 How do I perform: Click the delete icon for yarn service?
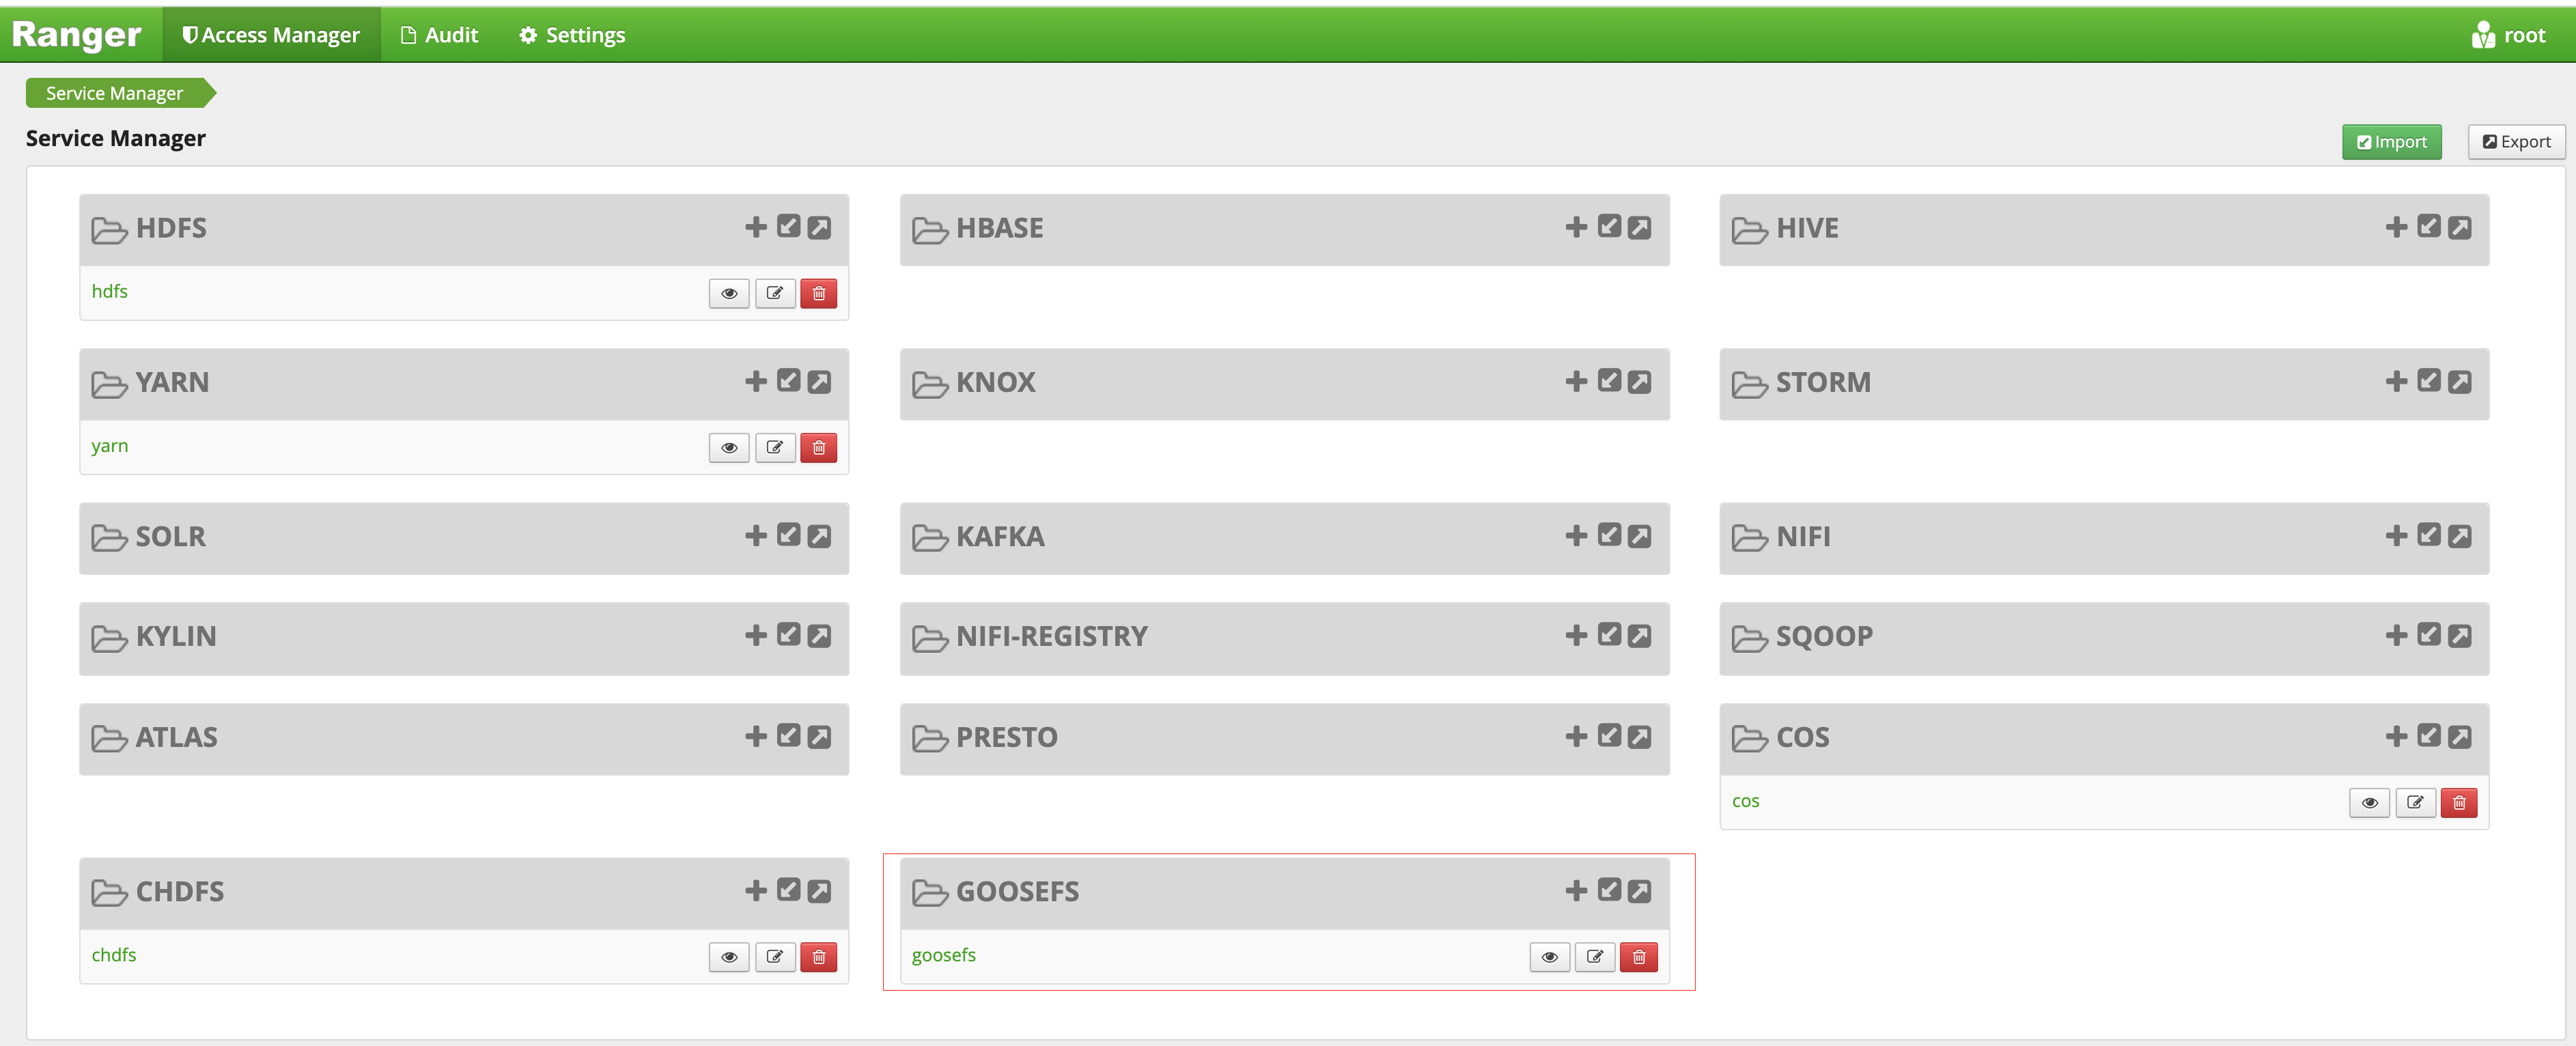pos(820,445)
